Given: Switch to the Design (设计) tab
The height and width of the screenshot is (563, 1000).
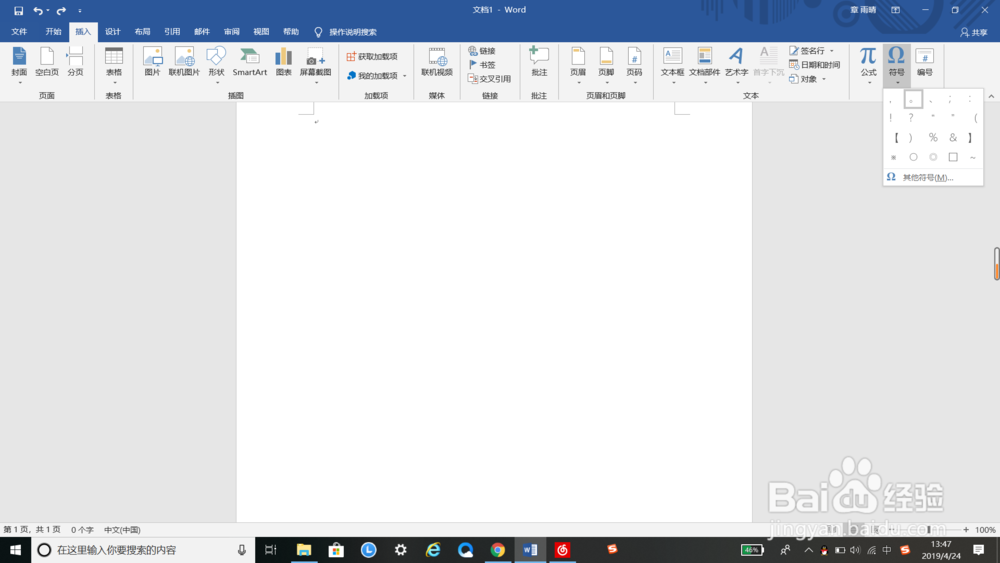Looking at the screenshot, I should pos(113,32).
